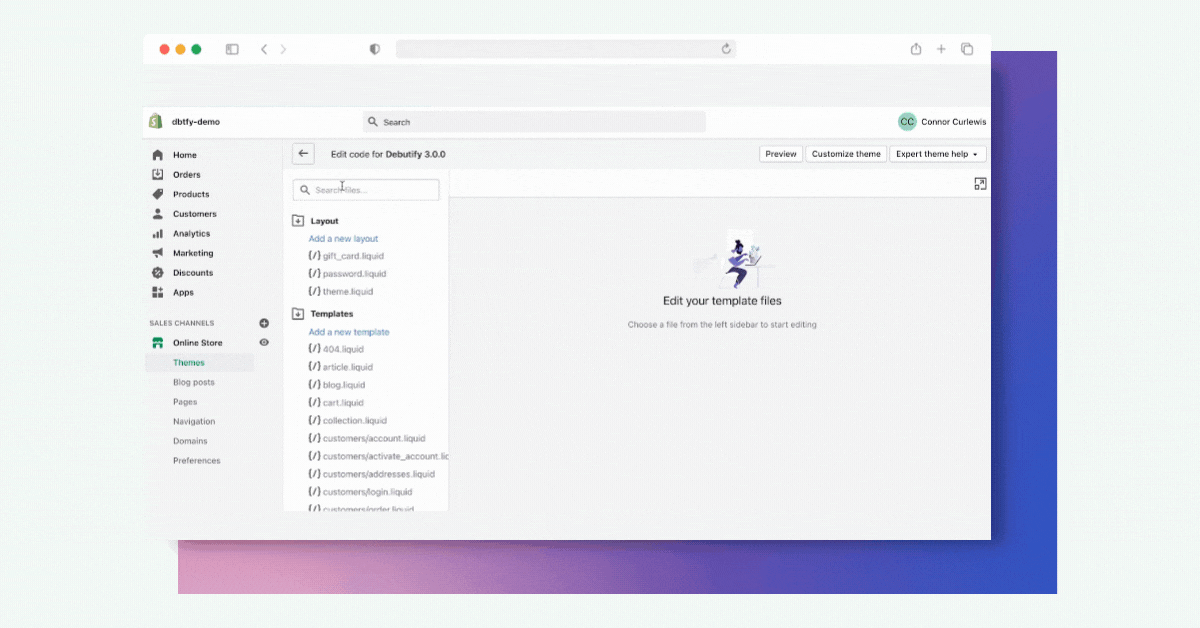Click the Analytics bar chart icon
The width and height of the screenshot is (1200, 628).
coord(158,233)
